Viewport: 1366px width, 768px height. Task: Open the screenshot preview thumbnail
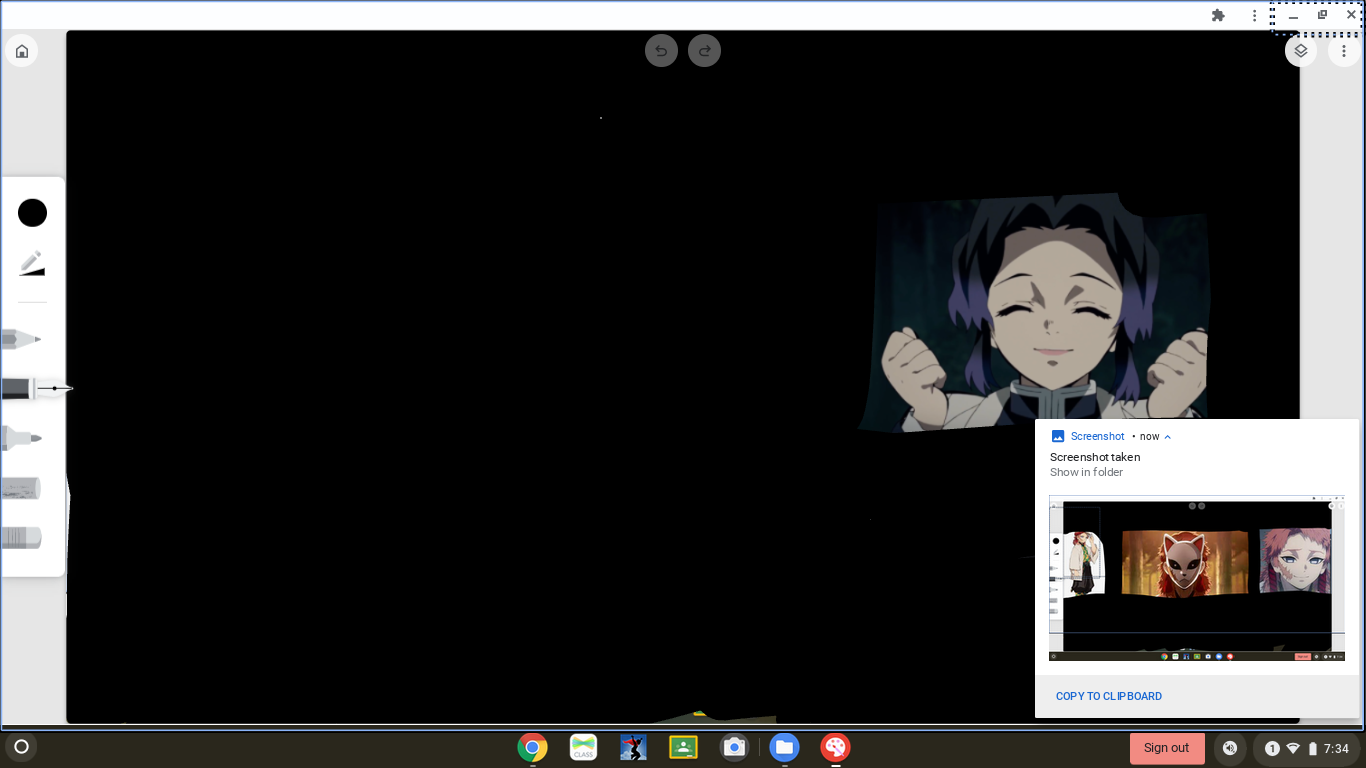(x=1197, y=578)
